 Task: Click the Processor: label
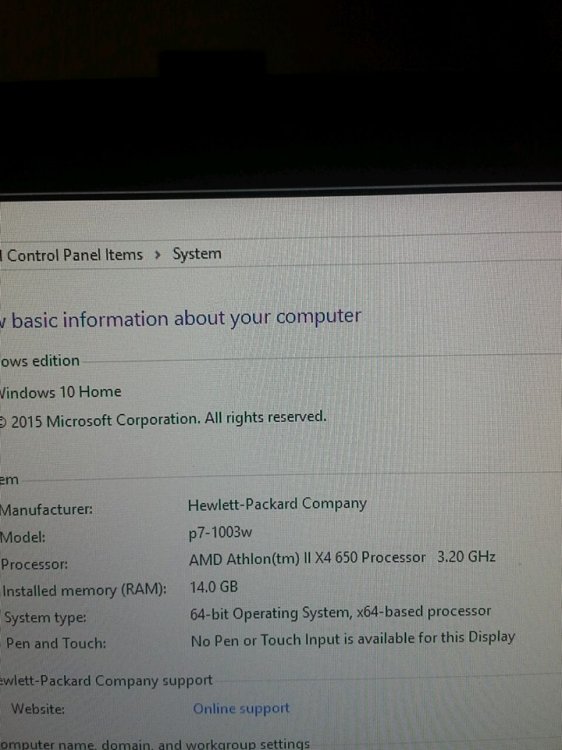34,564
